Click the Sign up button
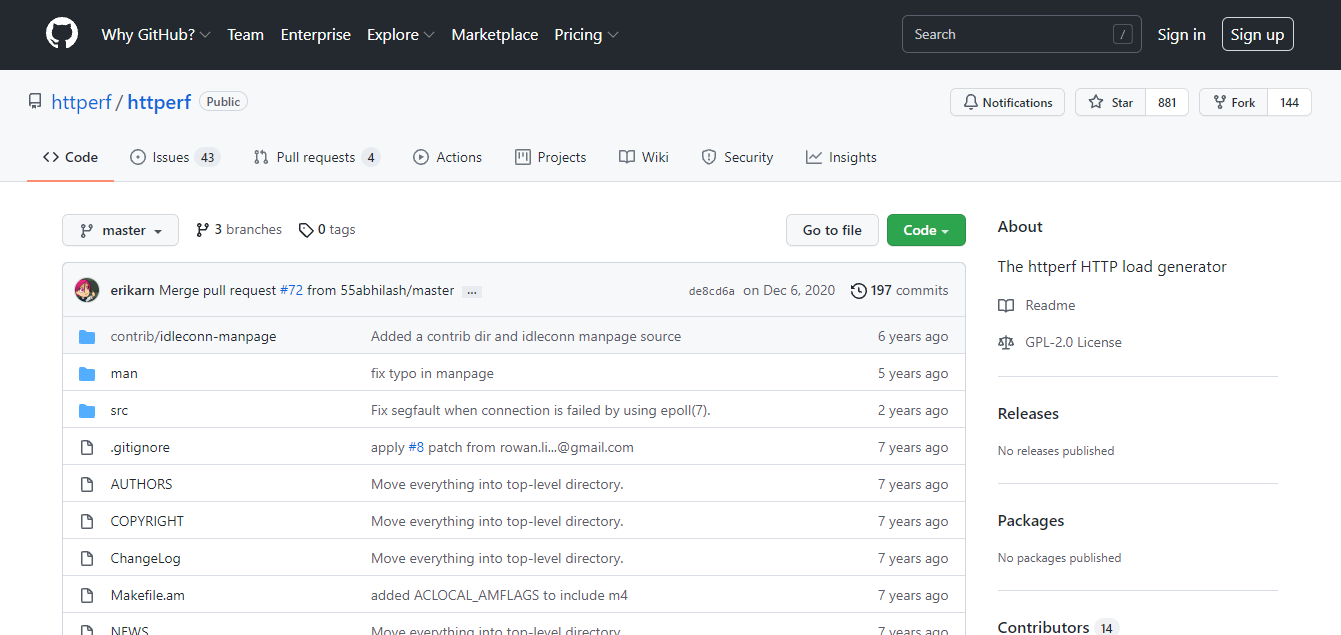The image size is (1341, 635). pyautogui.click(x=1257, y=34)
